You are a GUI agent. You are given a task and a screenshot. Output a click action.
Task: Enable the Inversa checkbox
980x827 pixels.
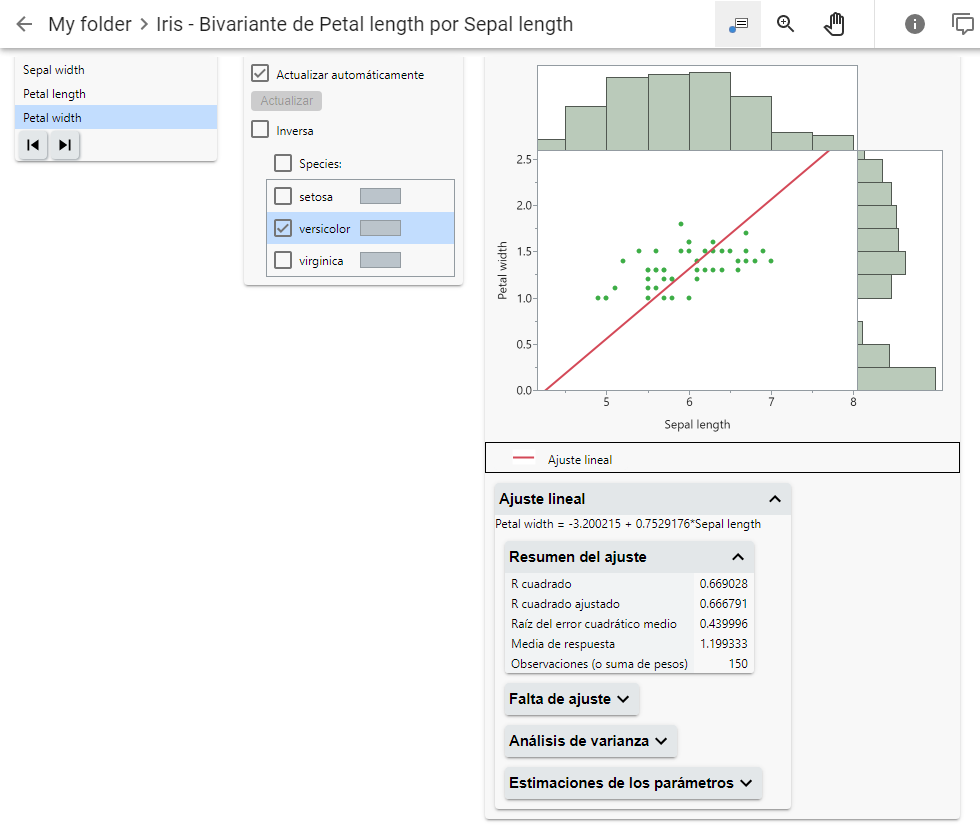(260, 129)
